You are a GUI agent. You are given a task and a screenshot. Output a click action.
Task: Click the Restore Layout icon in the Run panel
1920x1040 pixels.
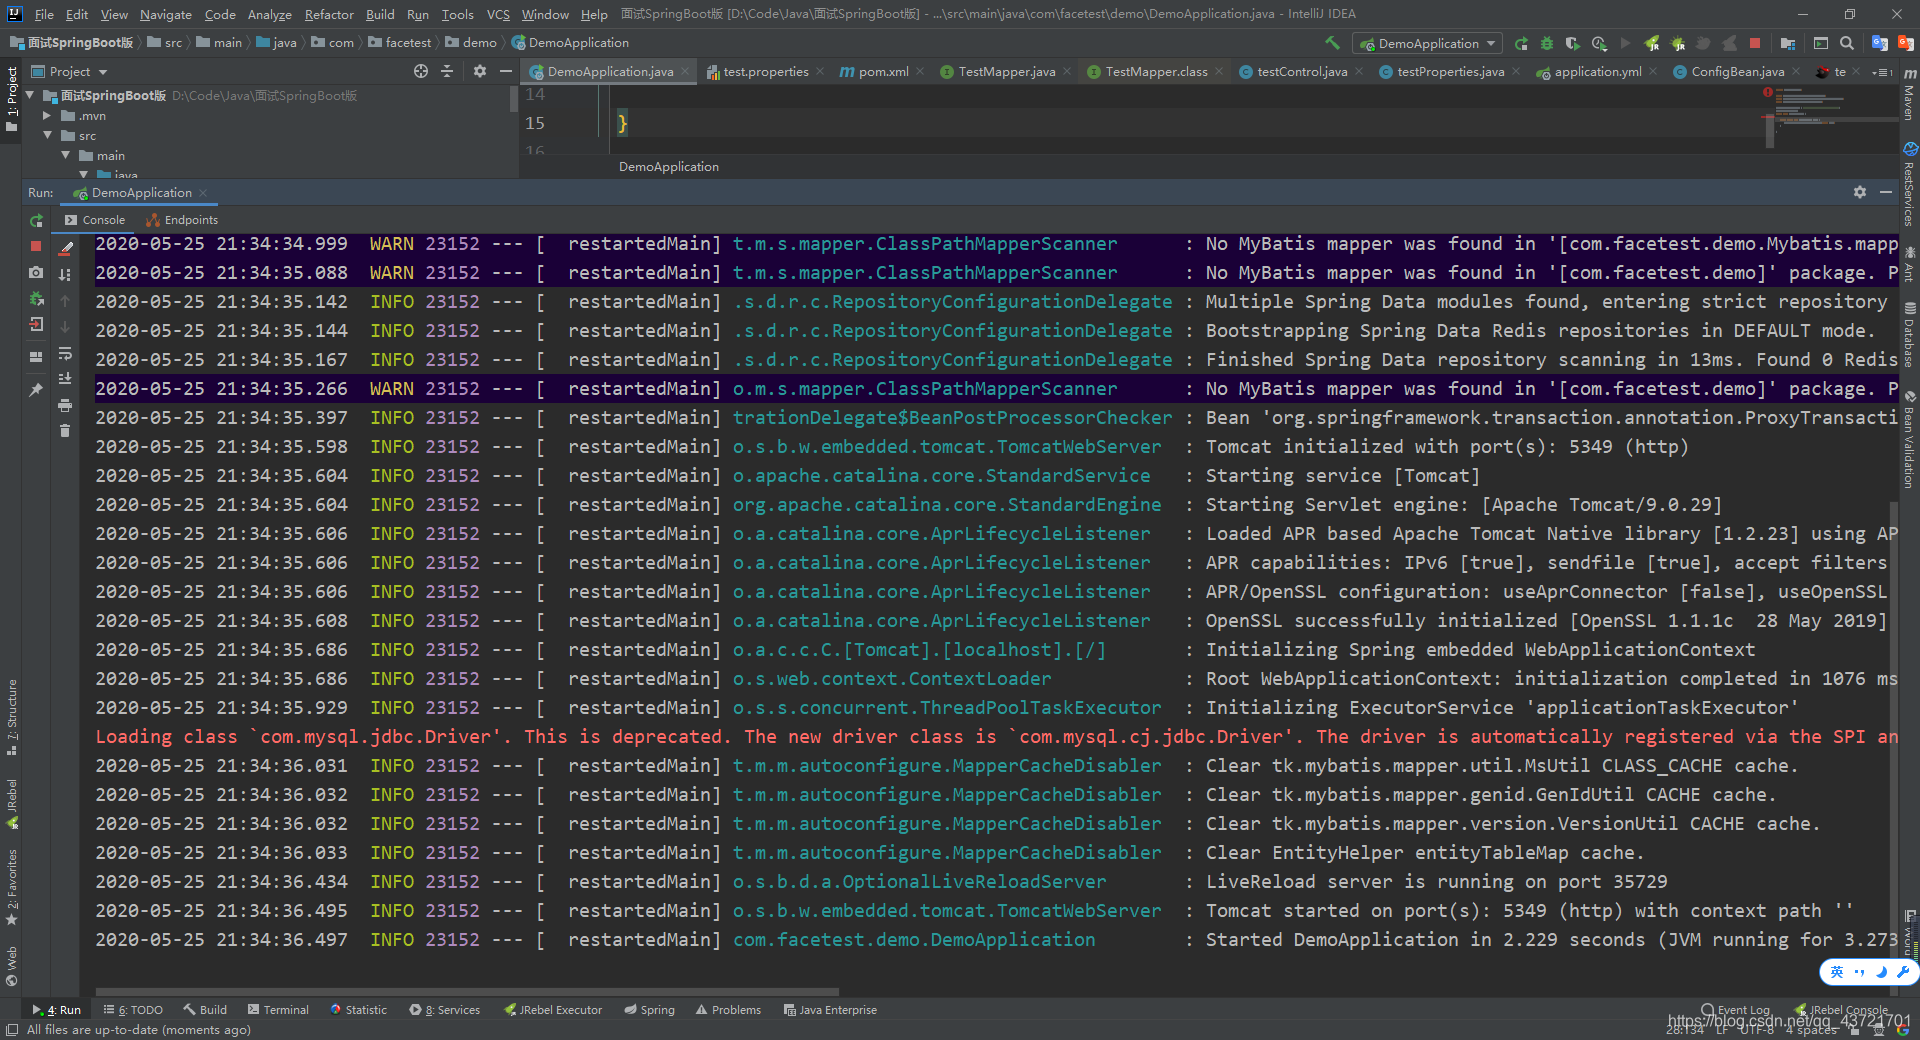tap(36, 357)
